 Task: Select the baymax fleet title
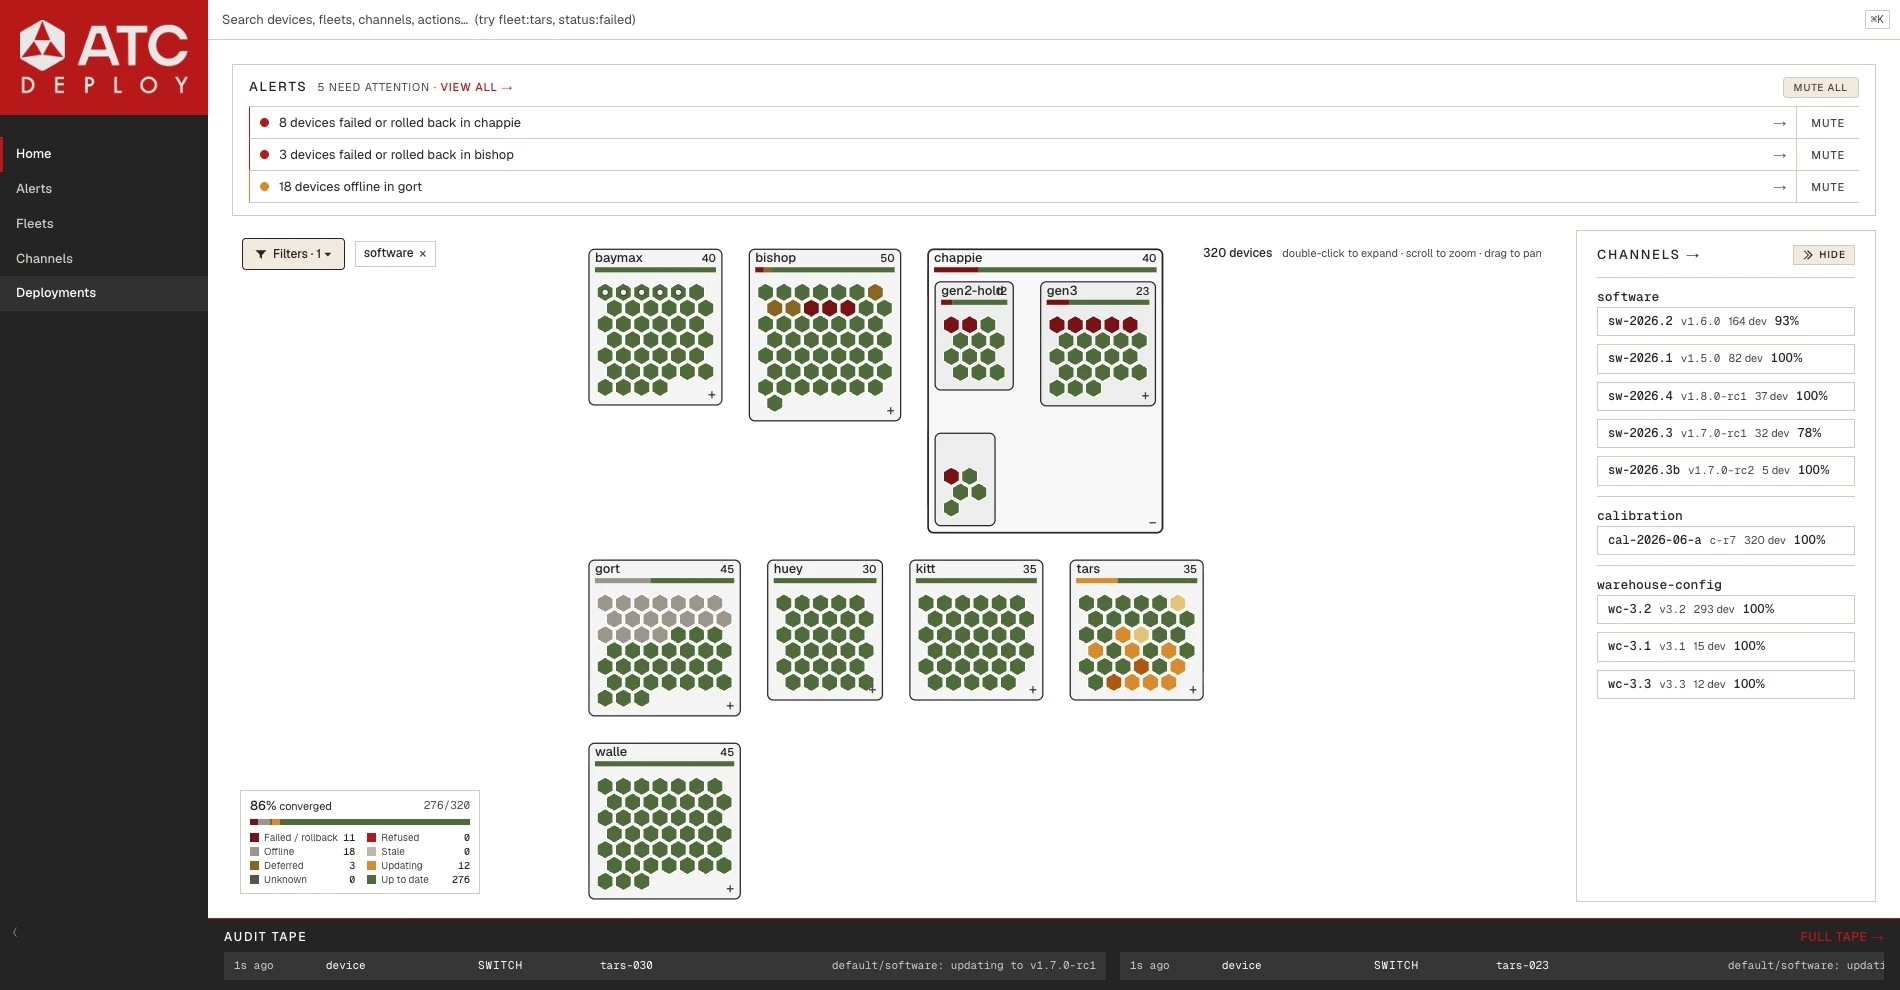pos(619,258)
